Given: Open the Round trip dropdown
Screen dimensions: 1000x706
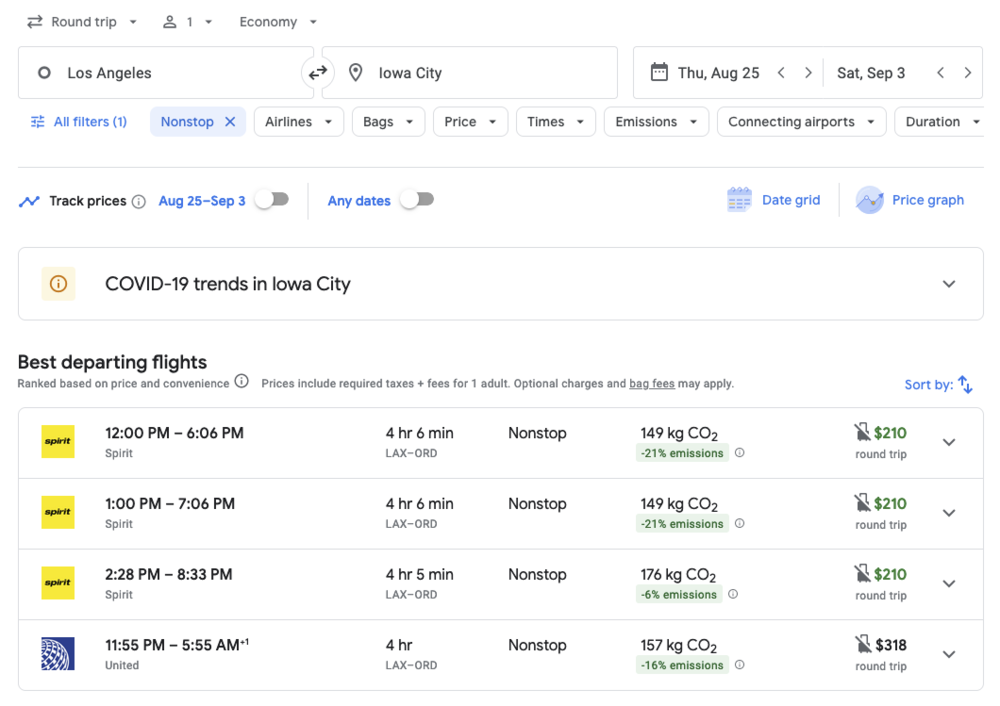Looking at the screenshot, I should 82,22.
